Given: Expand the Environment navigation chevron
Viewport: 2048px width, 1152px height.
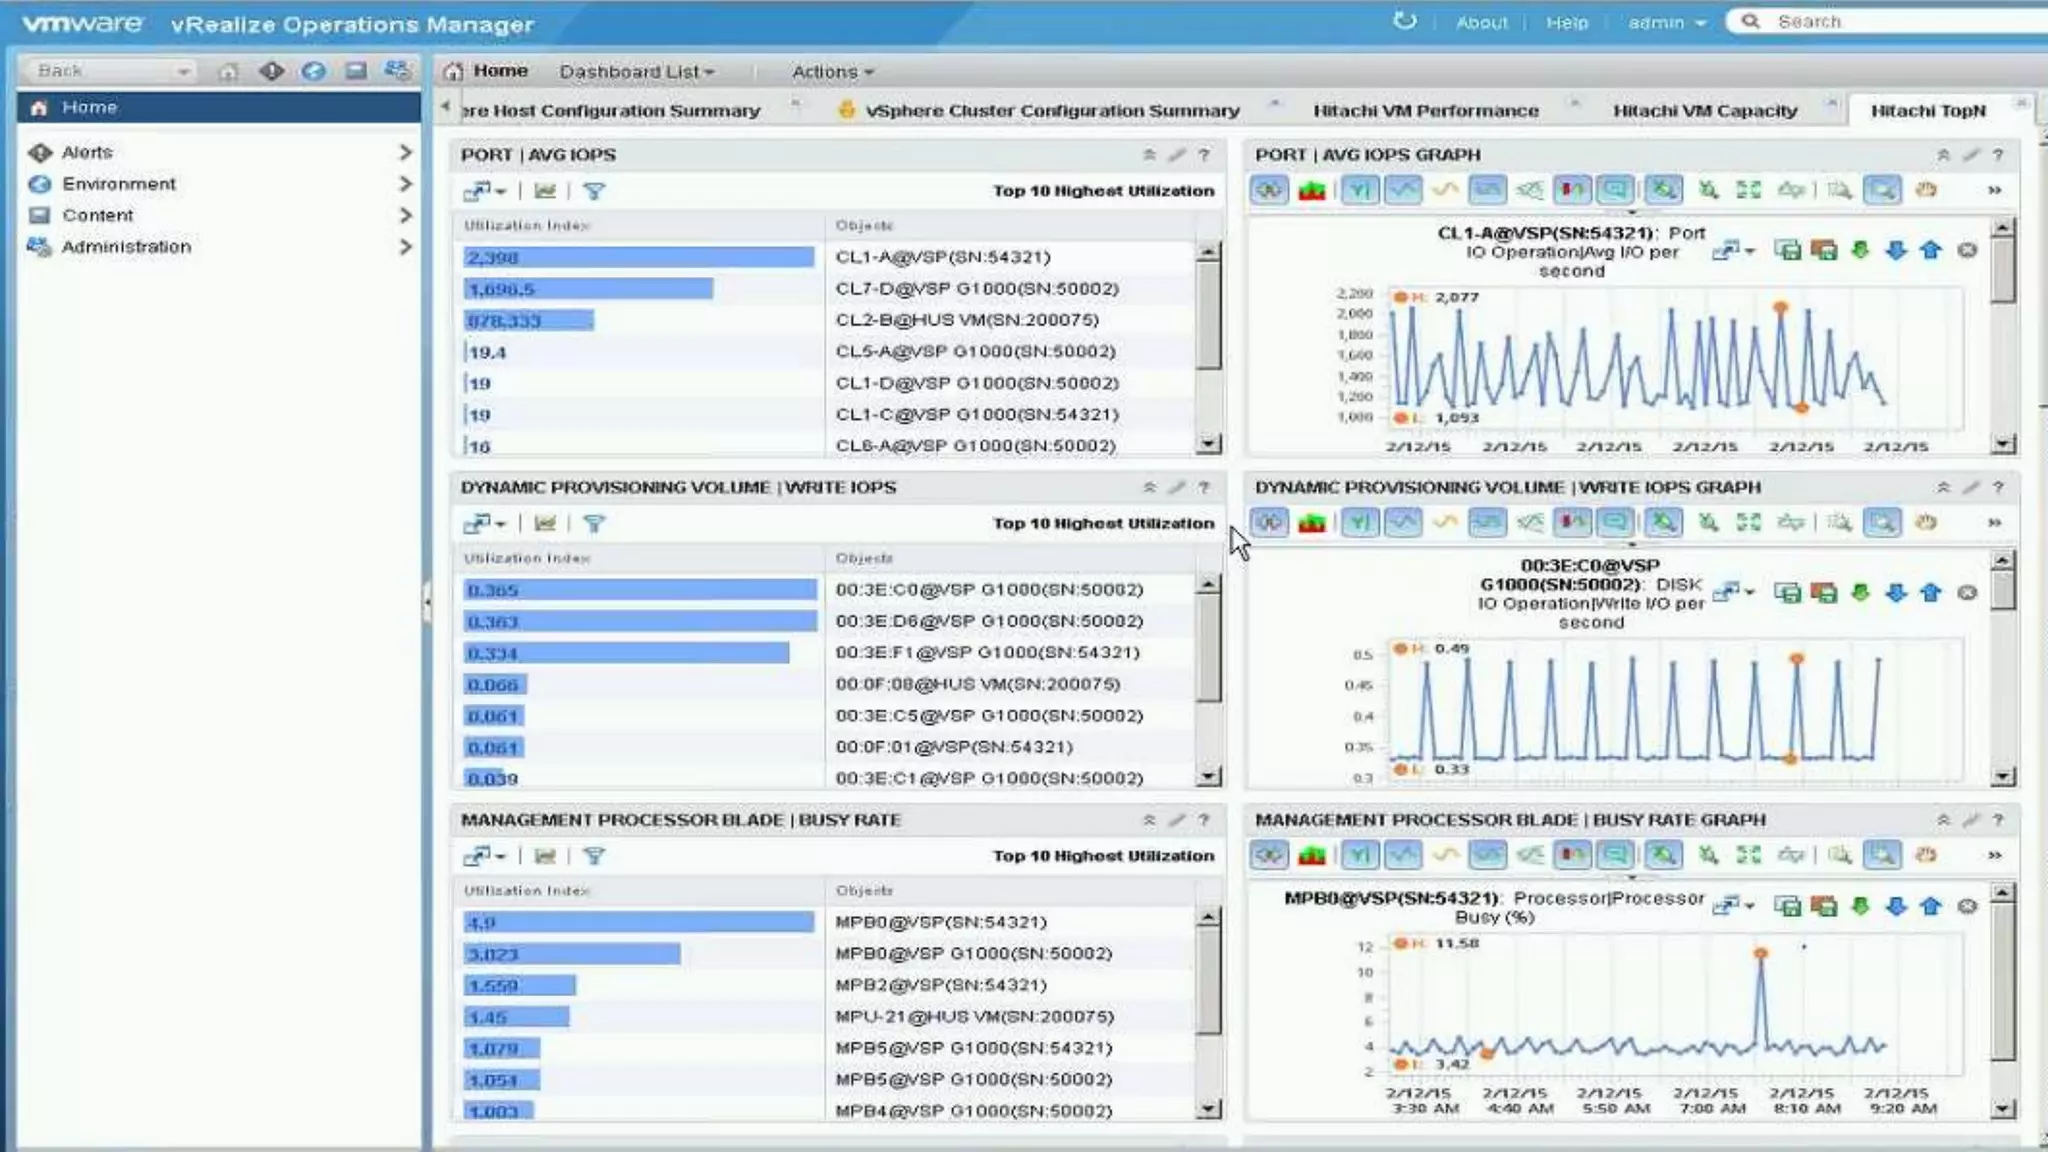Looking at the screenshot, I should 405,184.
